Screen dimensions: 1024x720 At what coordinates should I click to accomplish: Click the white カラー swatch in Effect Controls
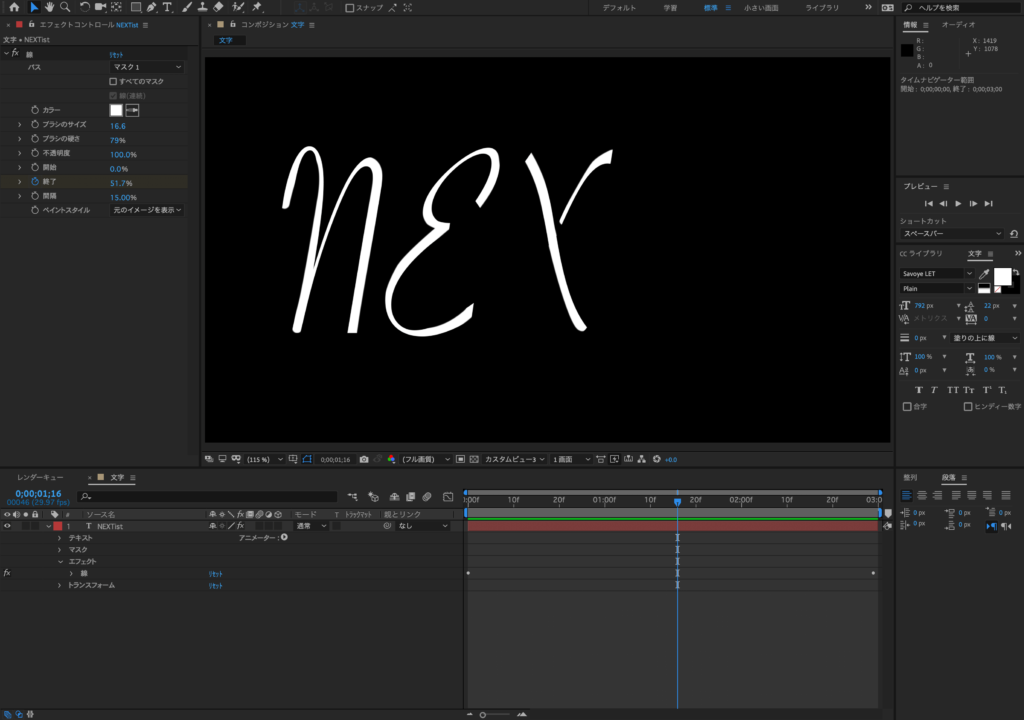point(116,110)
